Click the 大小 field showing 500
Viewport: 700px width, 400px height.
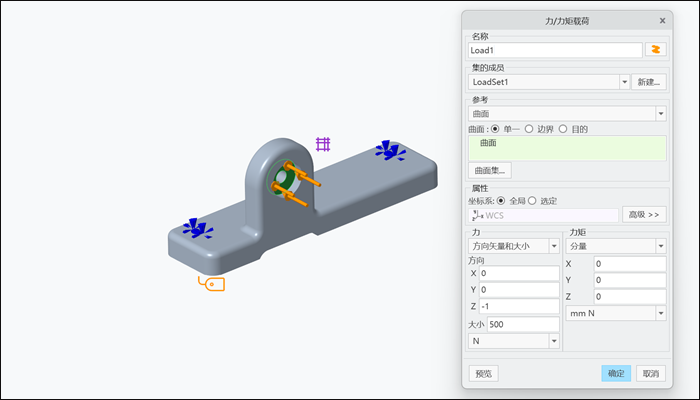523,325
